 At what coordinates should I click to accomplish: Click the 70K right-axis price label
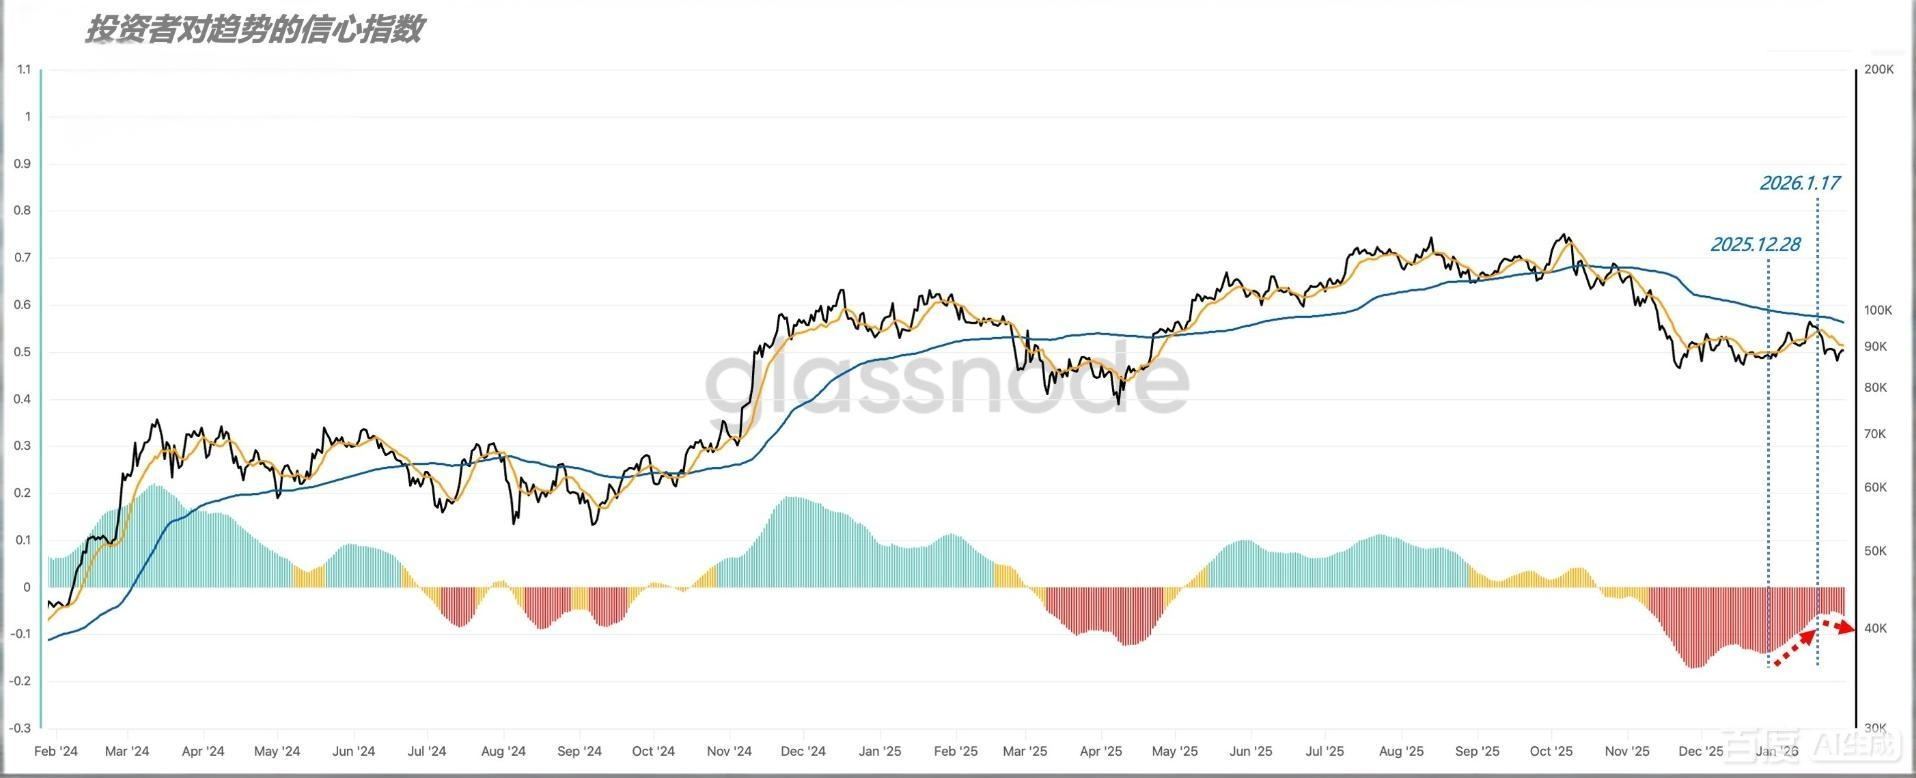point(1875,434)
